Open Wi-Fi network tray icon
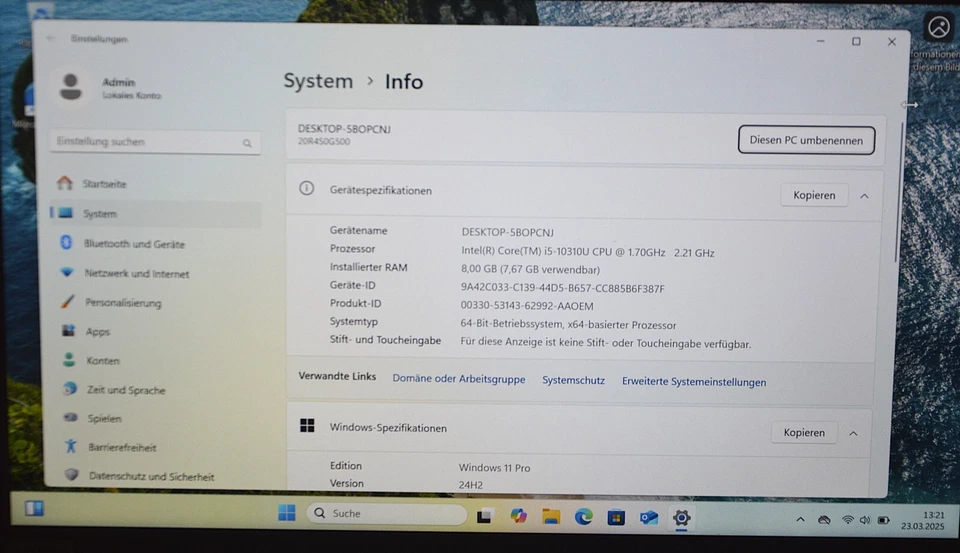Viewport: 960px width, 553px height. coord(848,520)
